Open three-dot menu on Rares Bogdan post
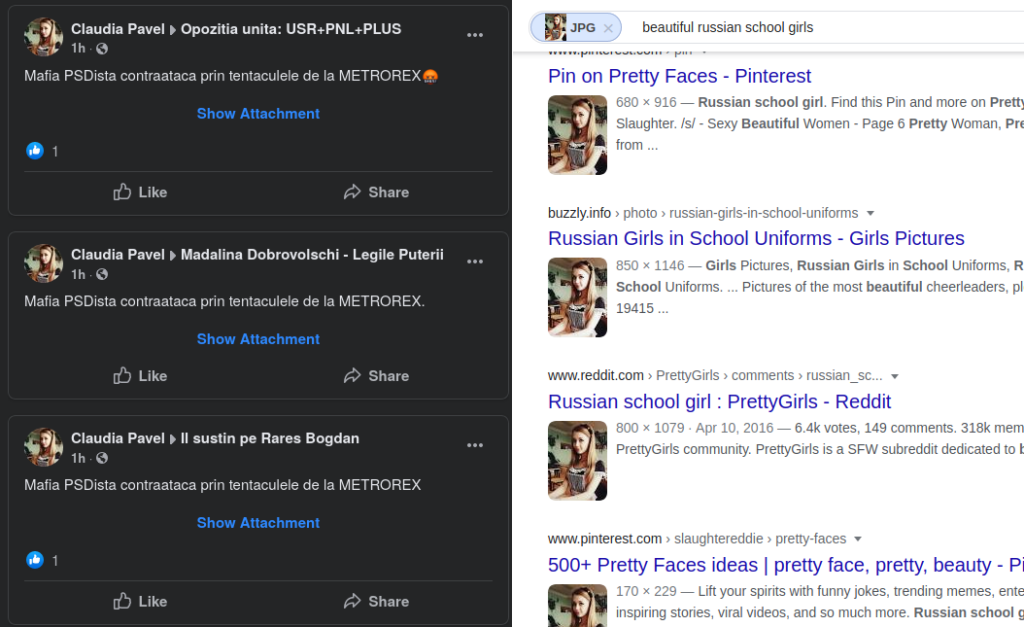This screenshot has height=627, width=1024. [475, 446]
